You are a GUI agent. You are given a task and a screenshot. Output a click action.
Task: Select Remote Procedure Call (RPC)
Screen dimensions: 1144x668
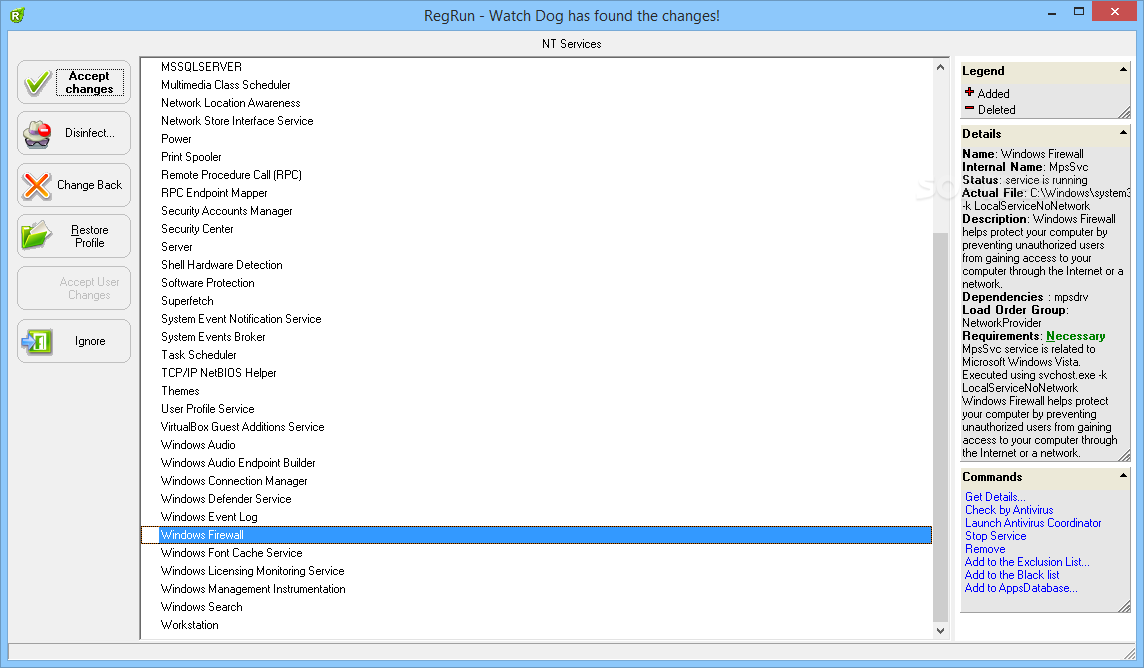[231, 175]
